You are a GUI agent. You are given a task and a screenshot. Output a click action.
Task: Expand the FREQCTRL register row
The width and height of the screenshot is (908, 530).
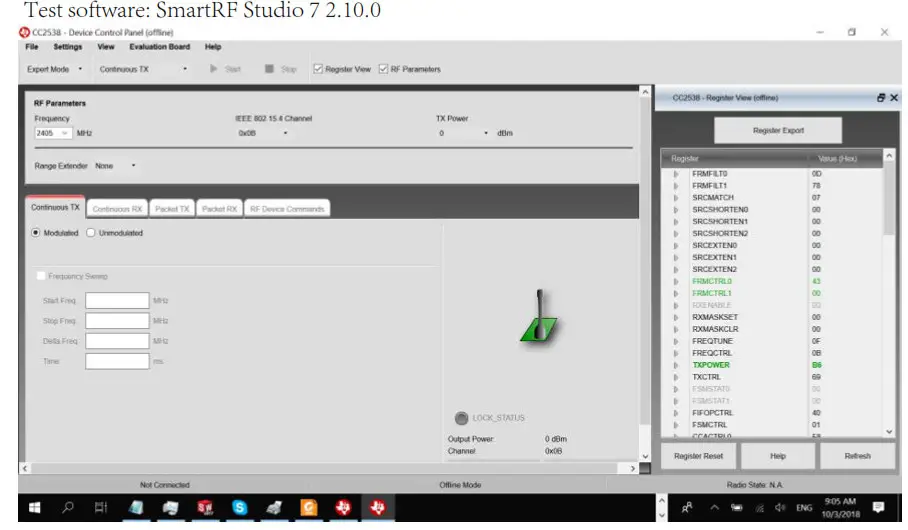[676, 353]
